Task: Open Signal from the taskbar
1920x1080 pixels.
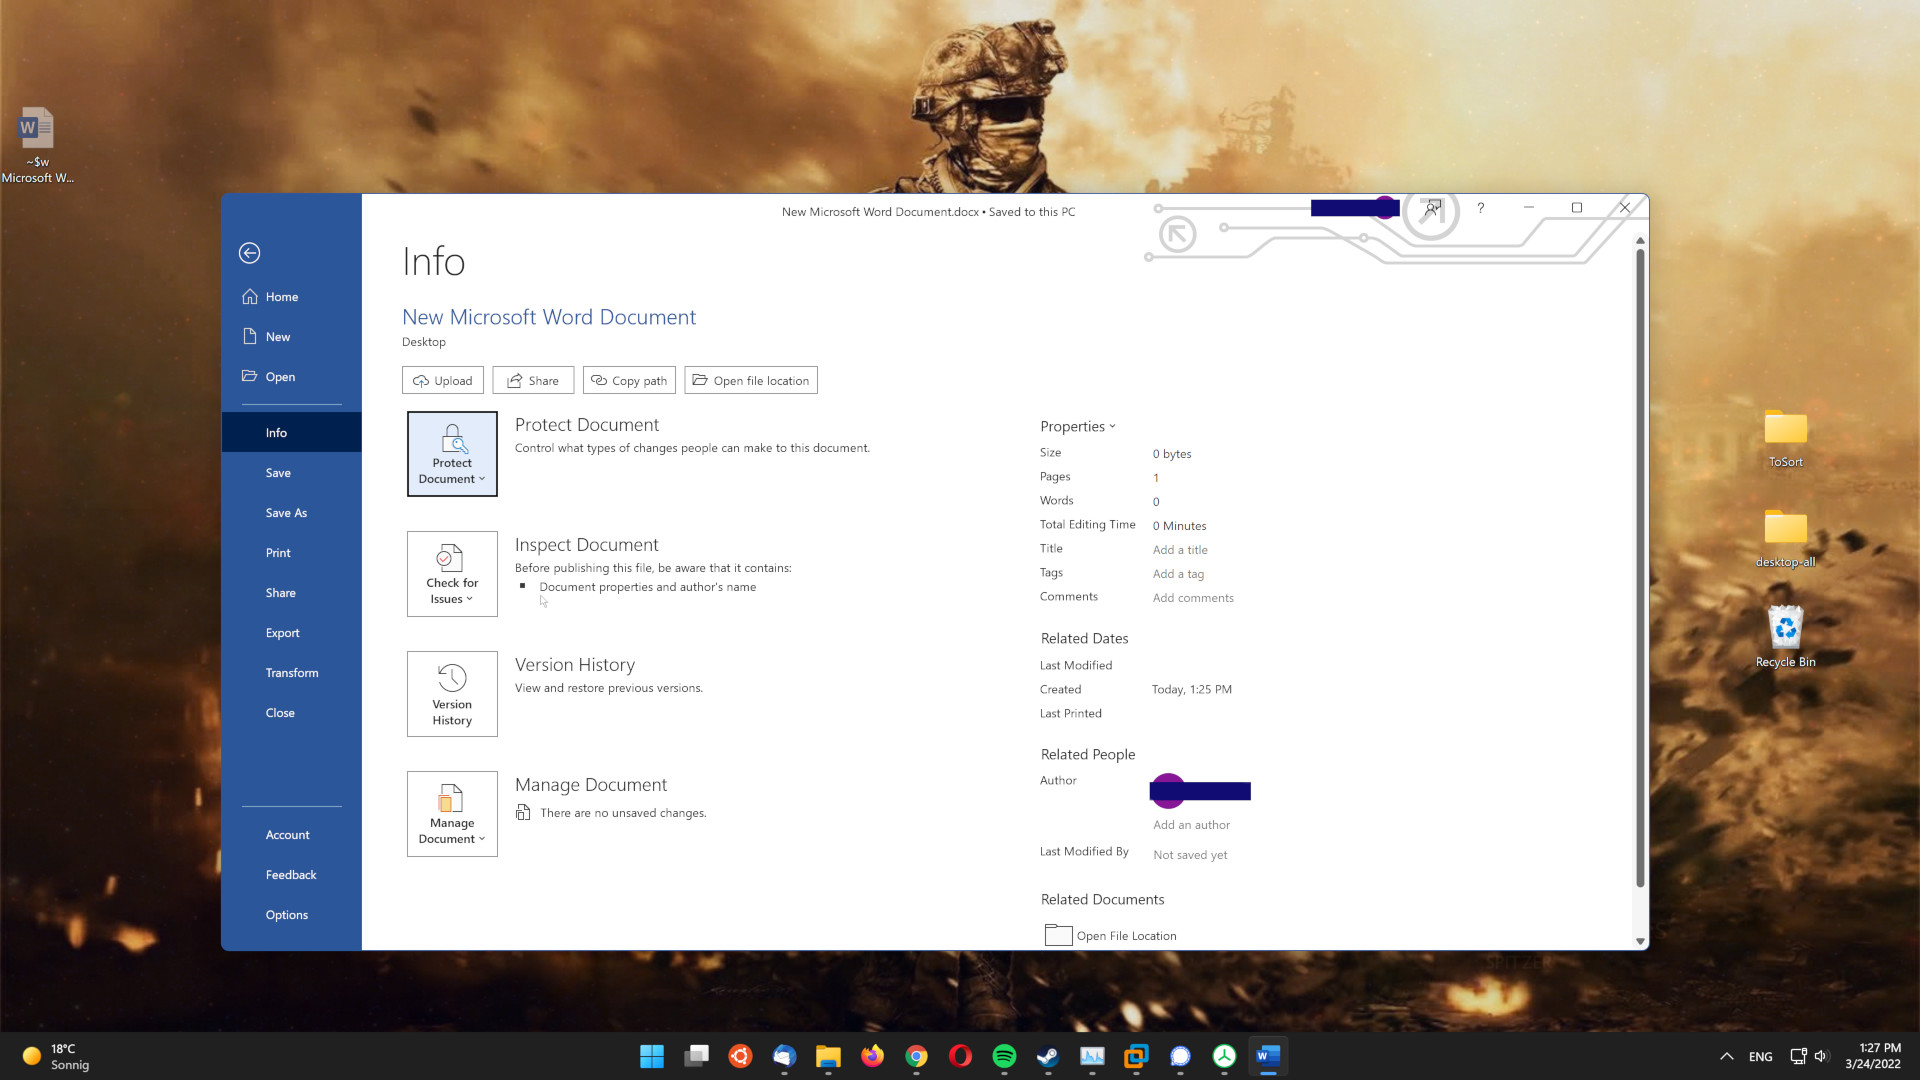Action: (1180, 1056)
